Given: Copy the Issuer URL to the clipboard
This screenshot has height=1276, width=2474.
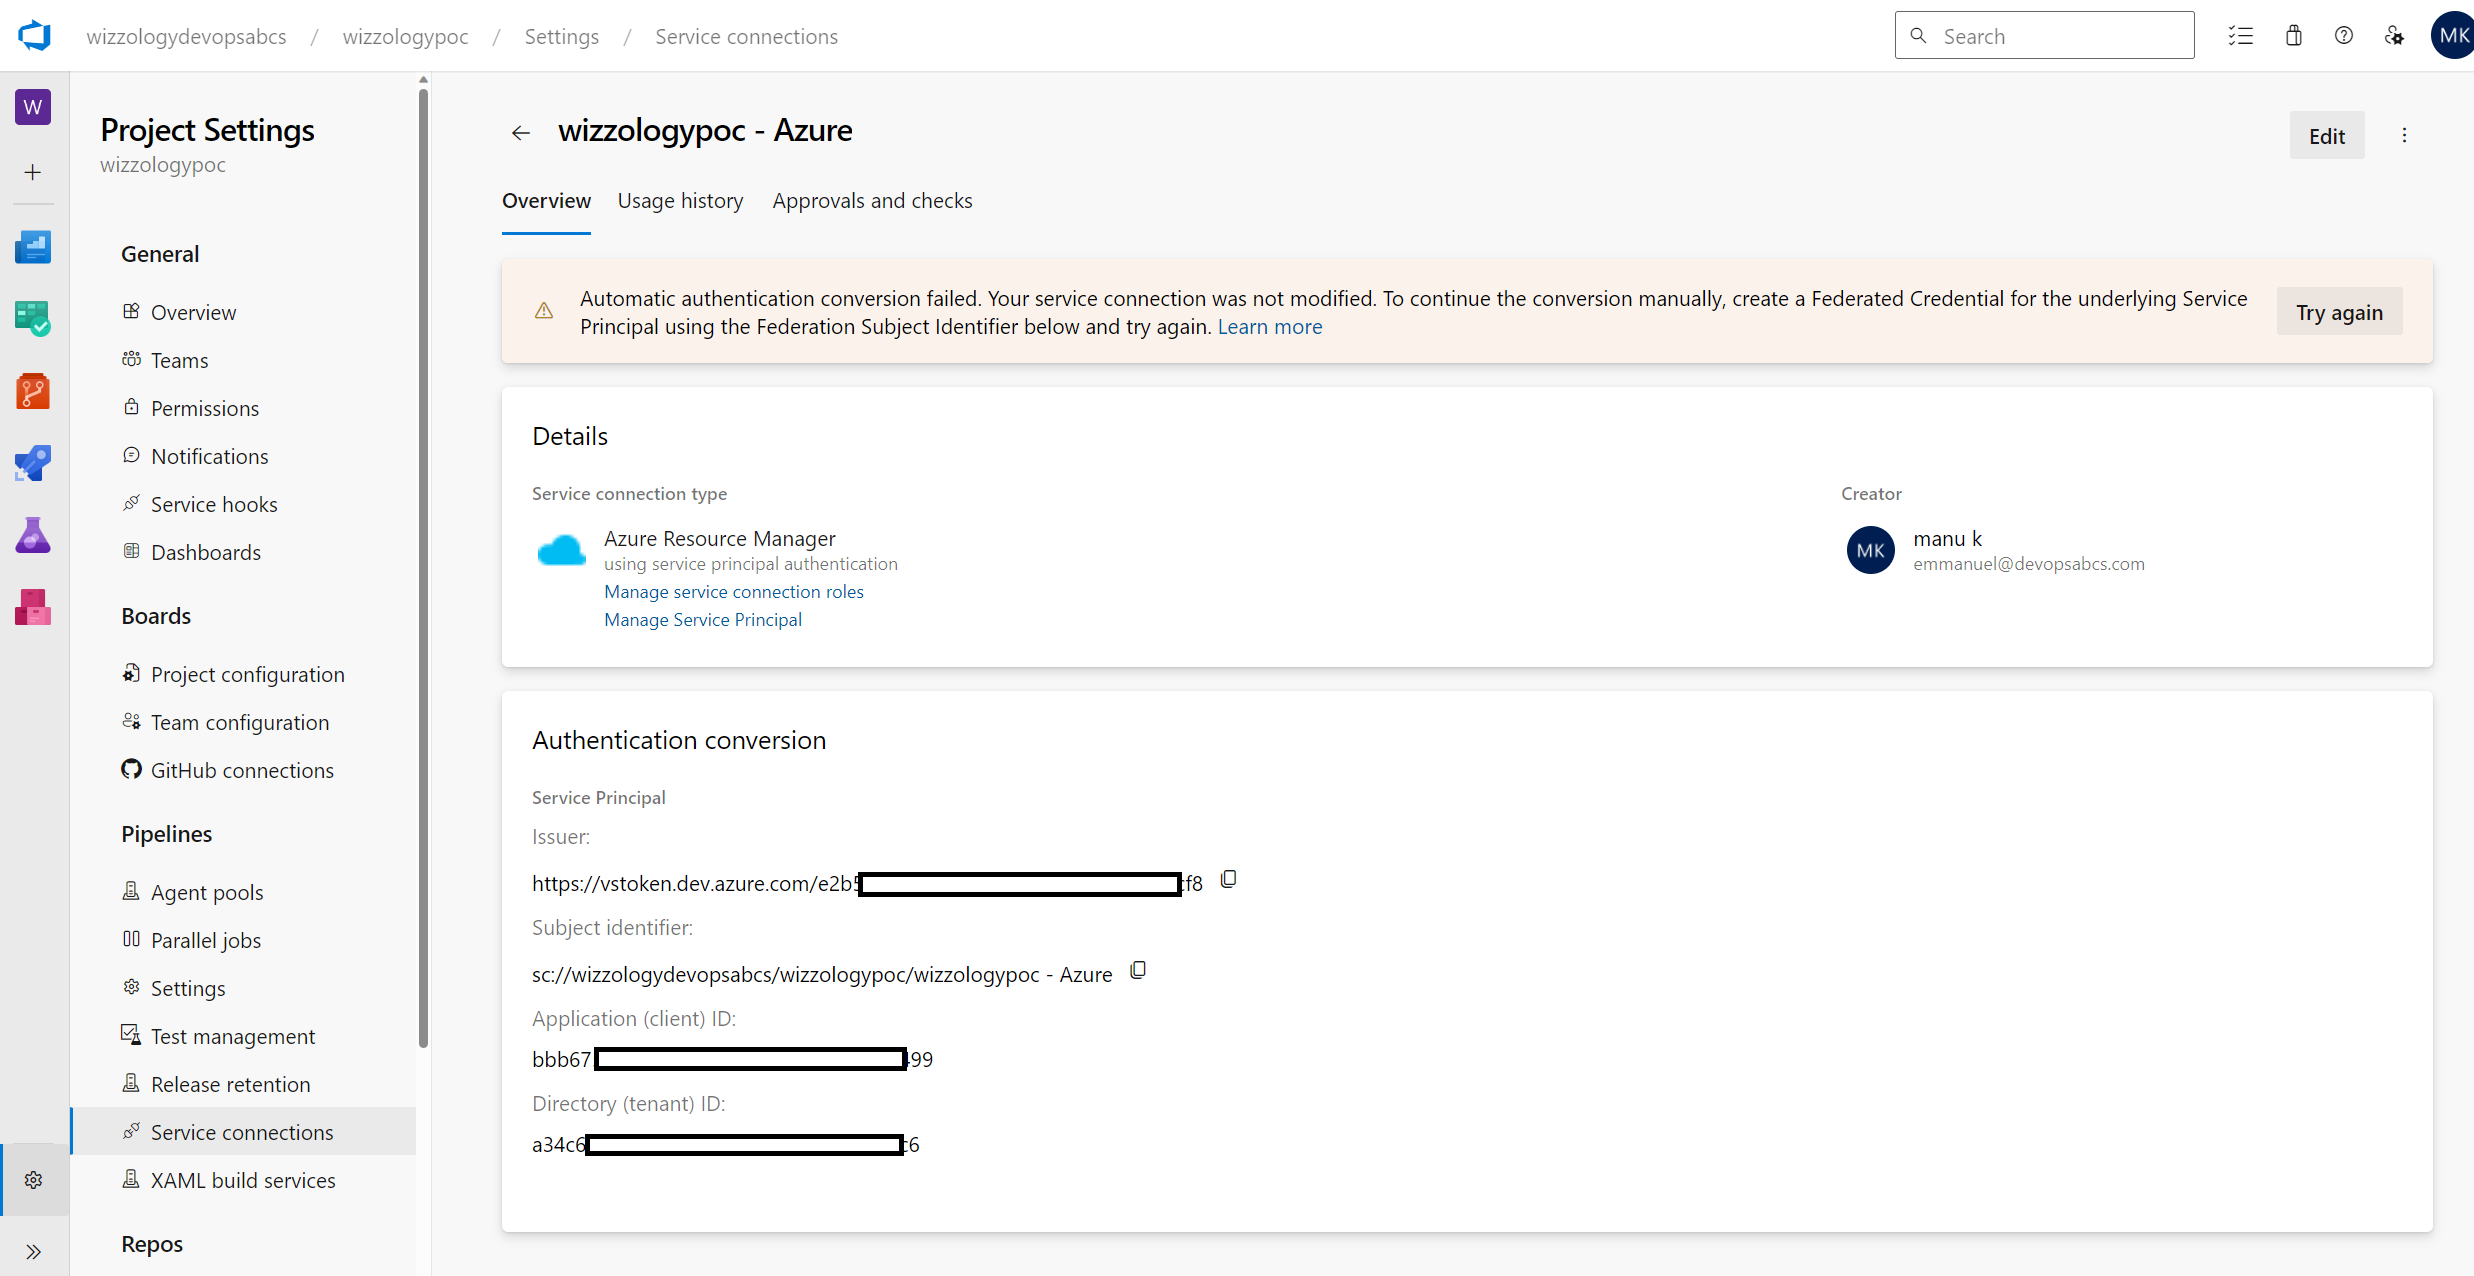Looking at the screenshot, I should 1229,879.
